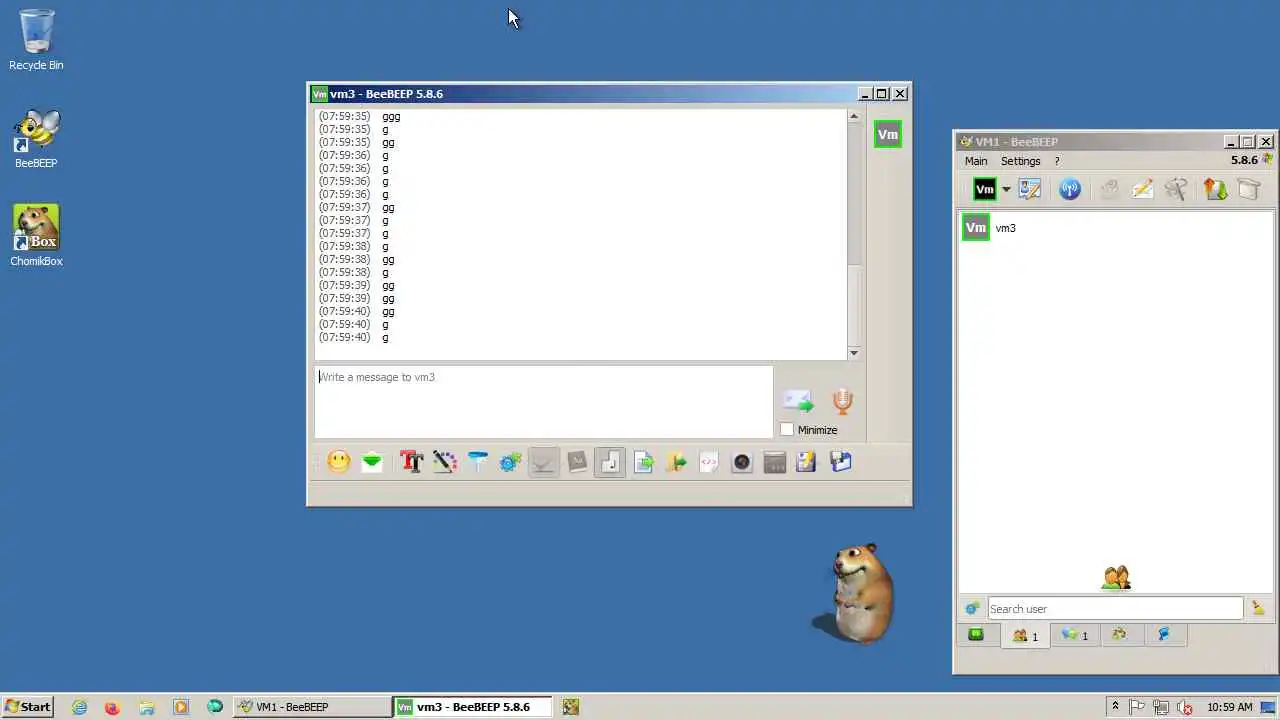The height and width of the screenshot is (720, 1280).
Task: Toggle the grayed spell-check icon
Action: coord(544,462)
